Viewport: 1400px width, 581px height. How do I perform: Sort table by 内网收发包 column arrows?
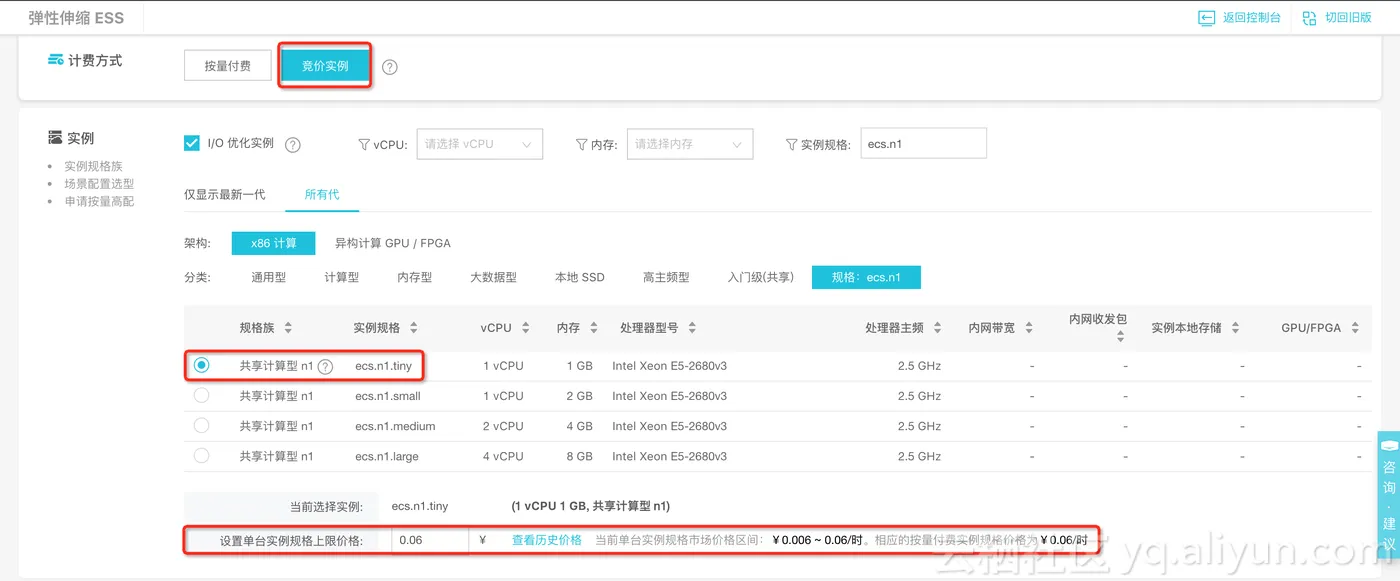(1120, 338)
